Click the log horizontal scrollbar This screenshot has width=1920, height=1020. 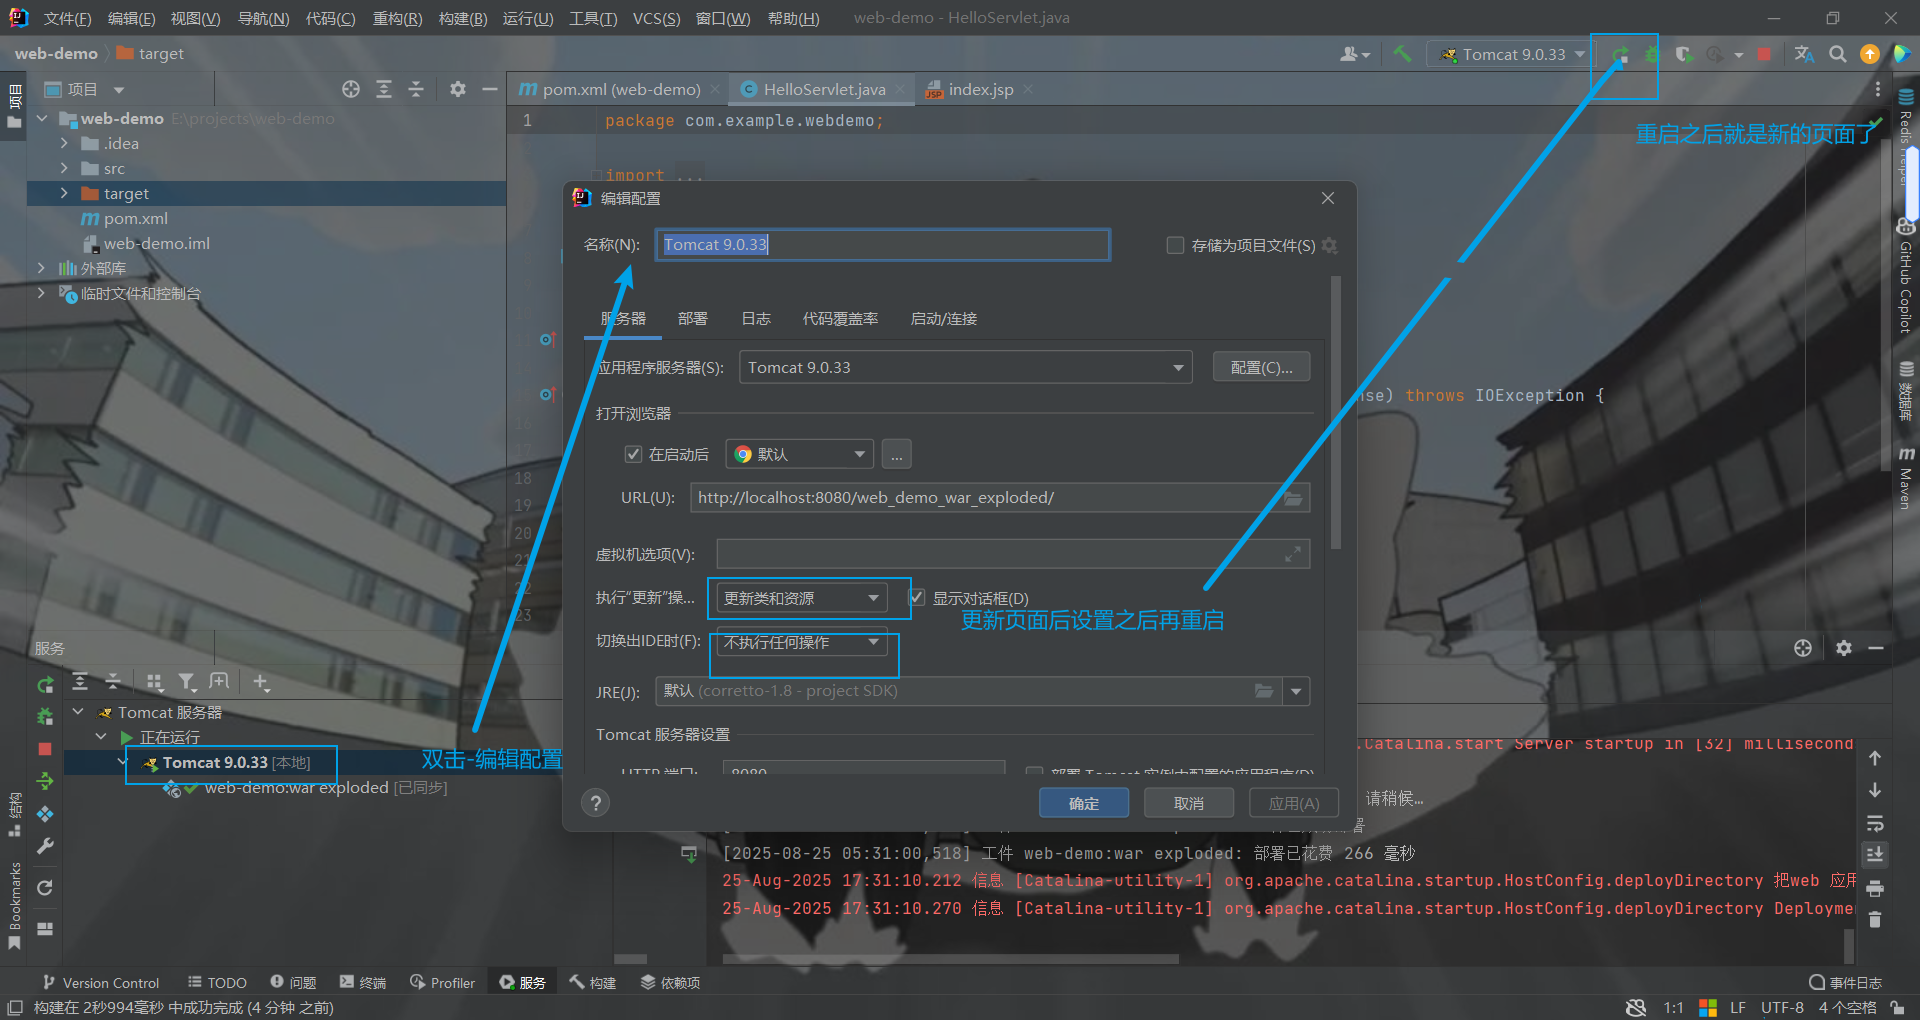(x=950, y=959)
